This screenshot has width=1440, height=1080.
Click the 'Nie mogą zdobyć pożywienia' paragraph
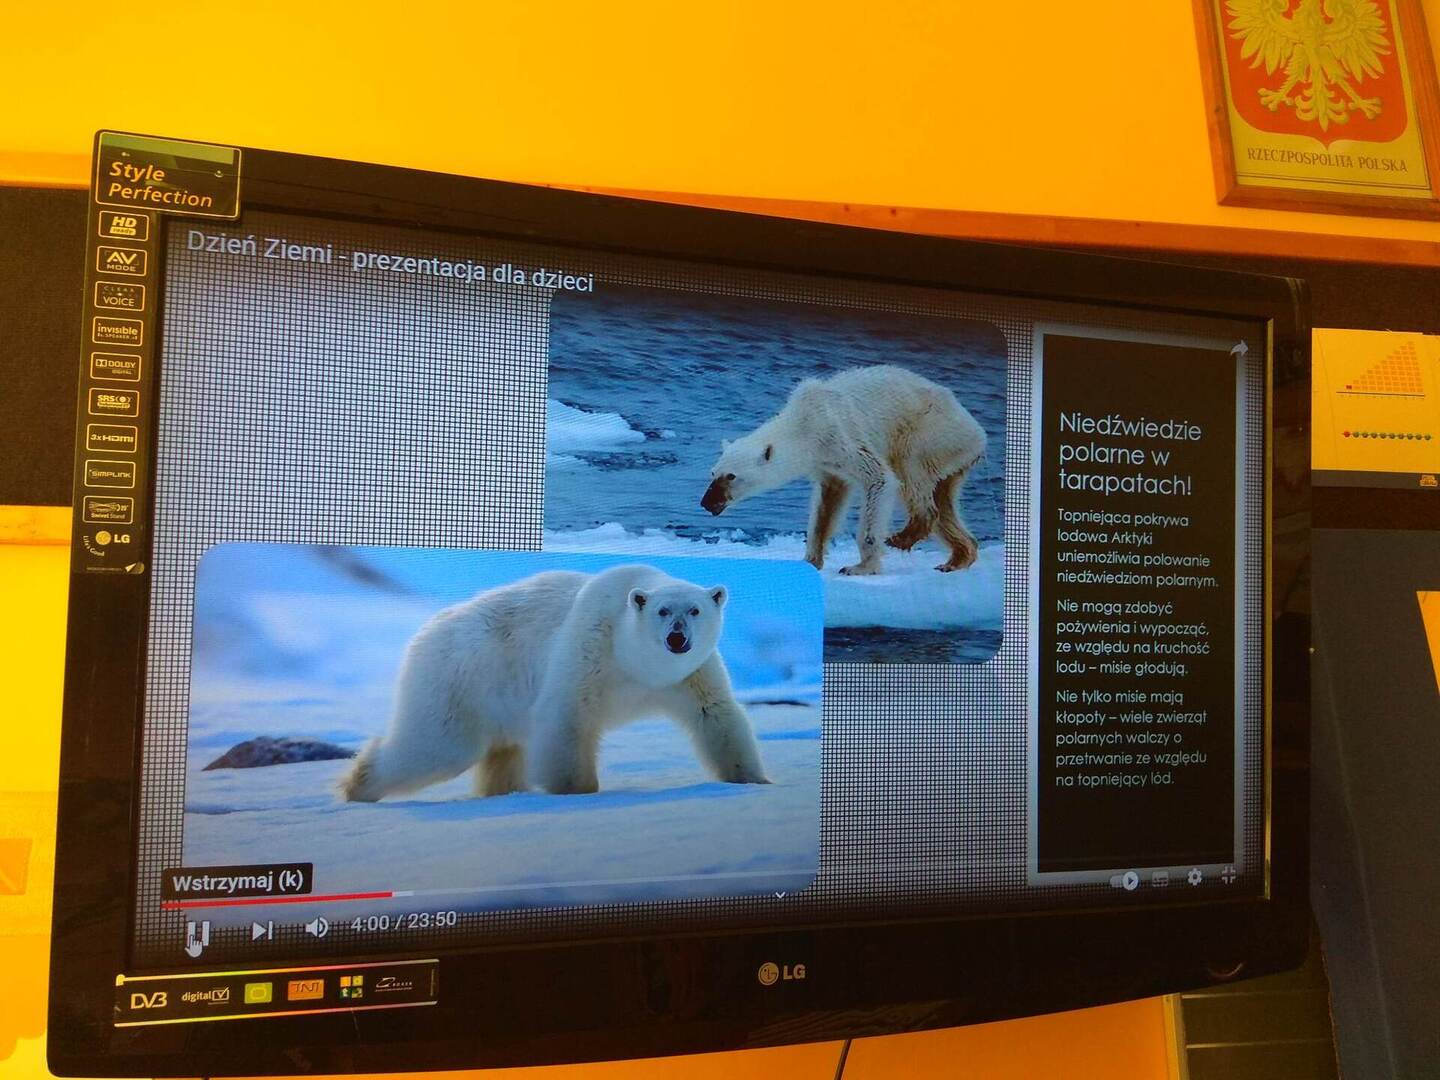click(x=1131, y=637)
